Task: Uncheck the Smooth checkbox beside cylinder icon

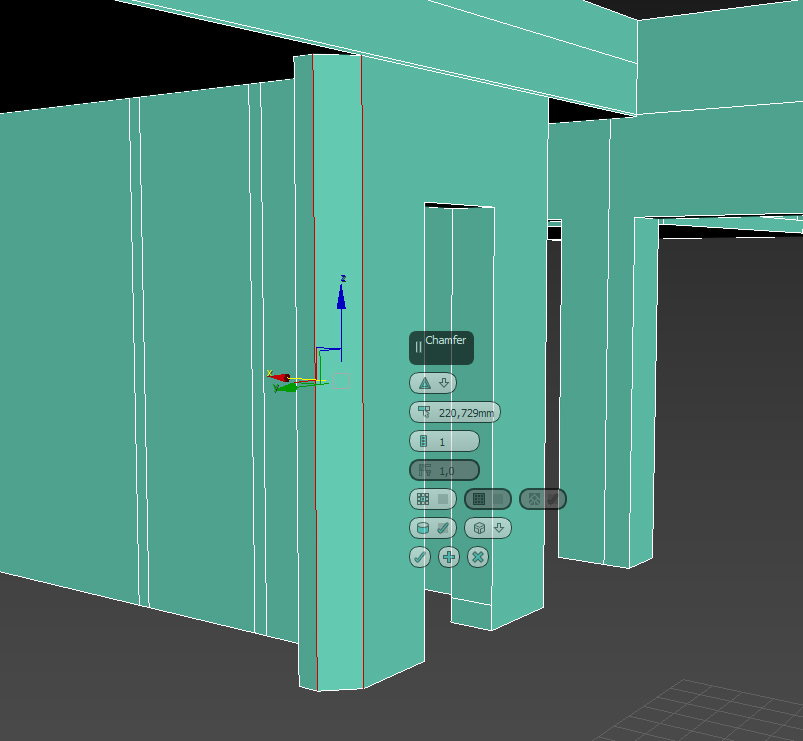Action: 443,528
